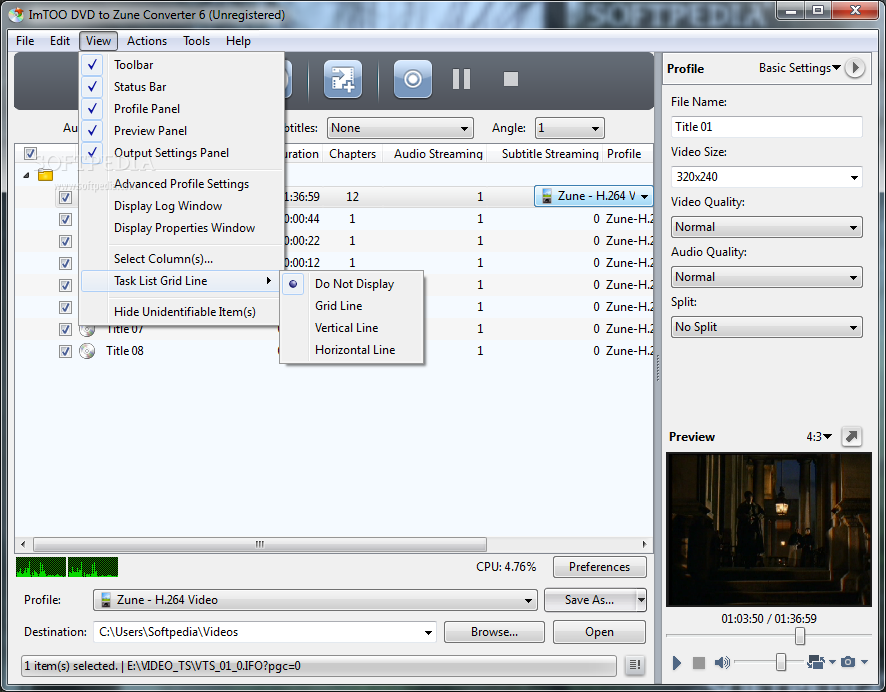Viewport: 886px width, 692px height.
Task: Uncheck the Title 08 checkbox
Action: 66,351
